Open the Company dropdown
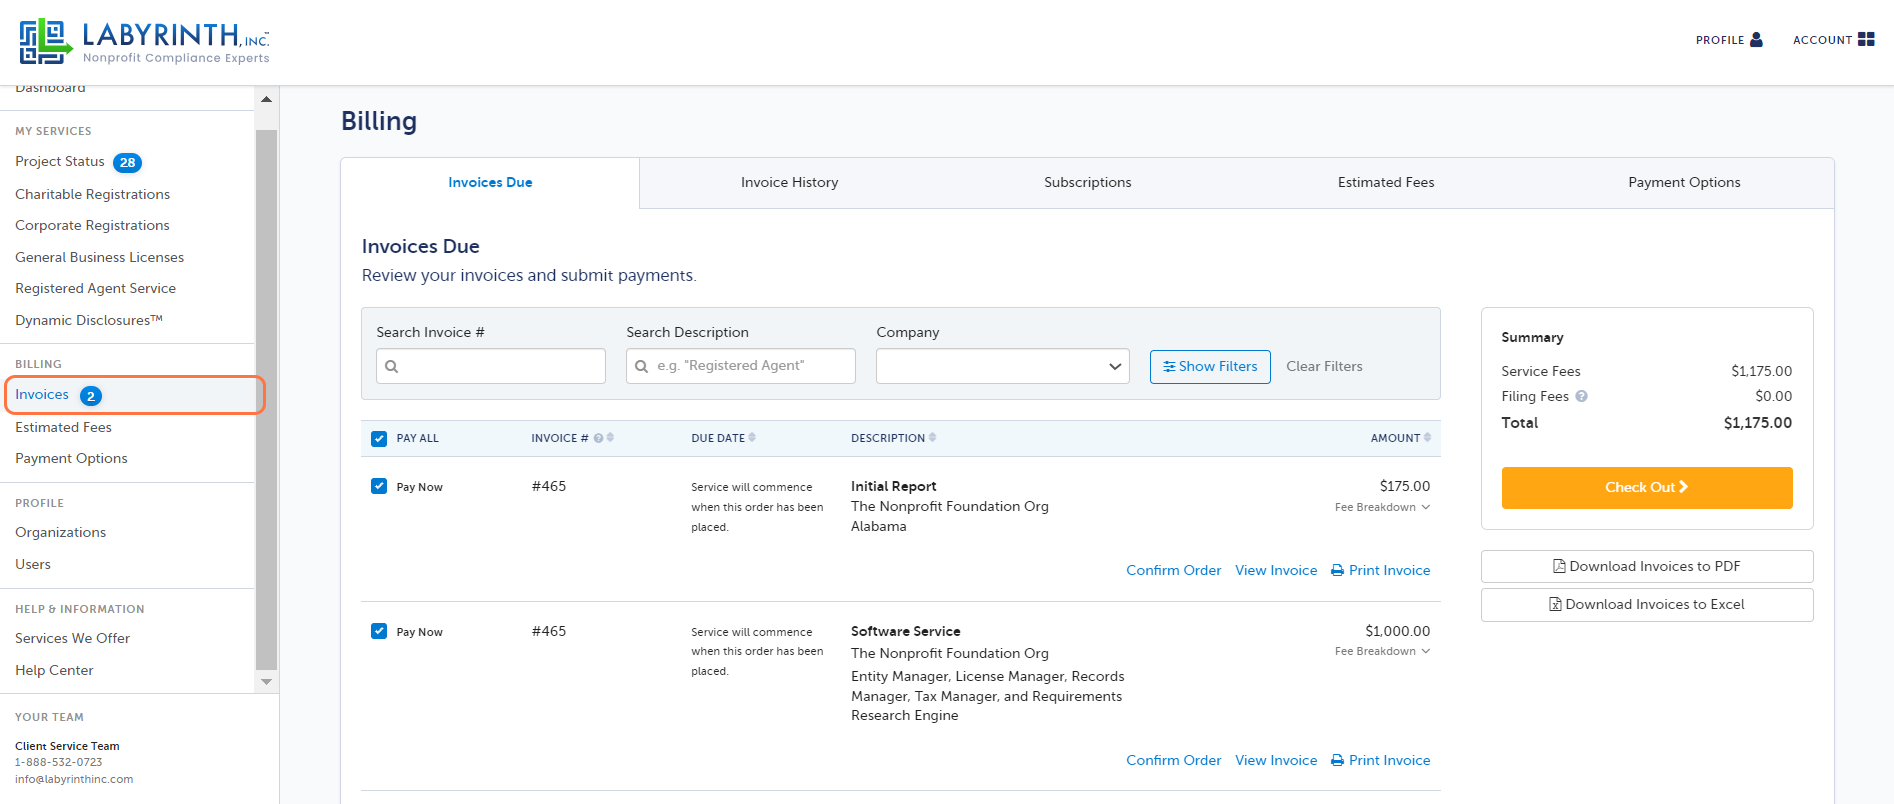This screenshot has height=804, width=1894. (1003, 366)
